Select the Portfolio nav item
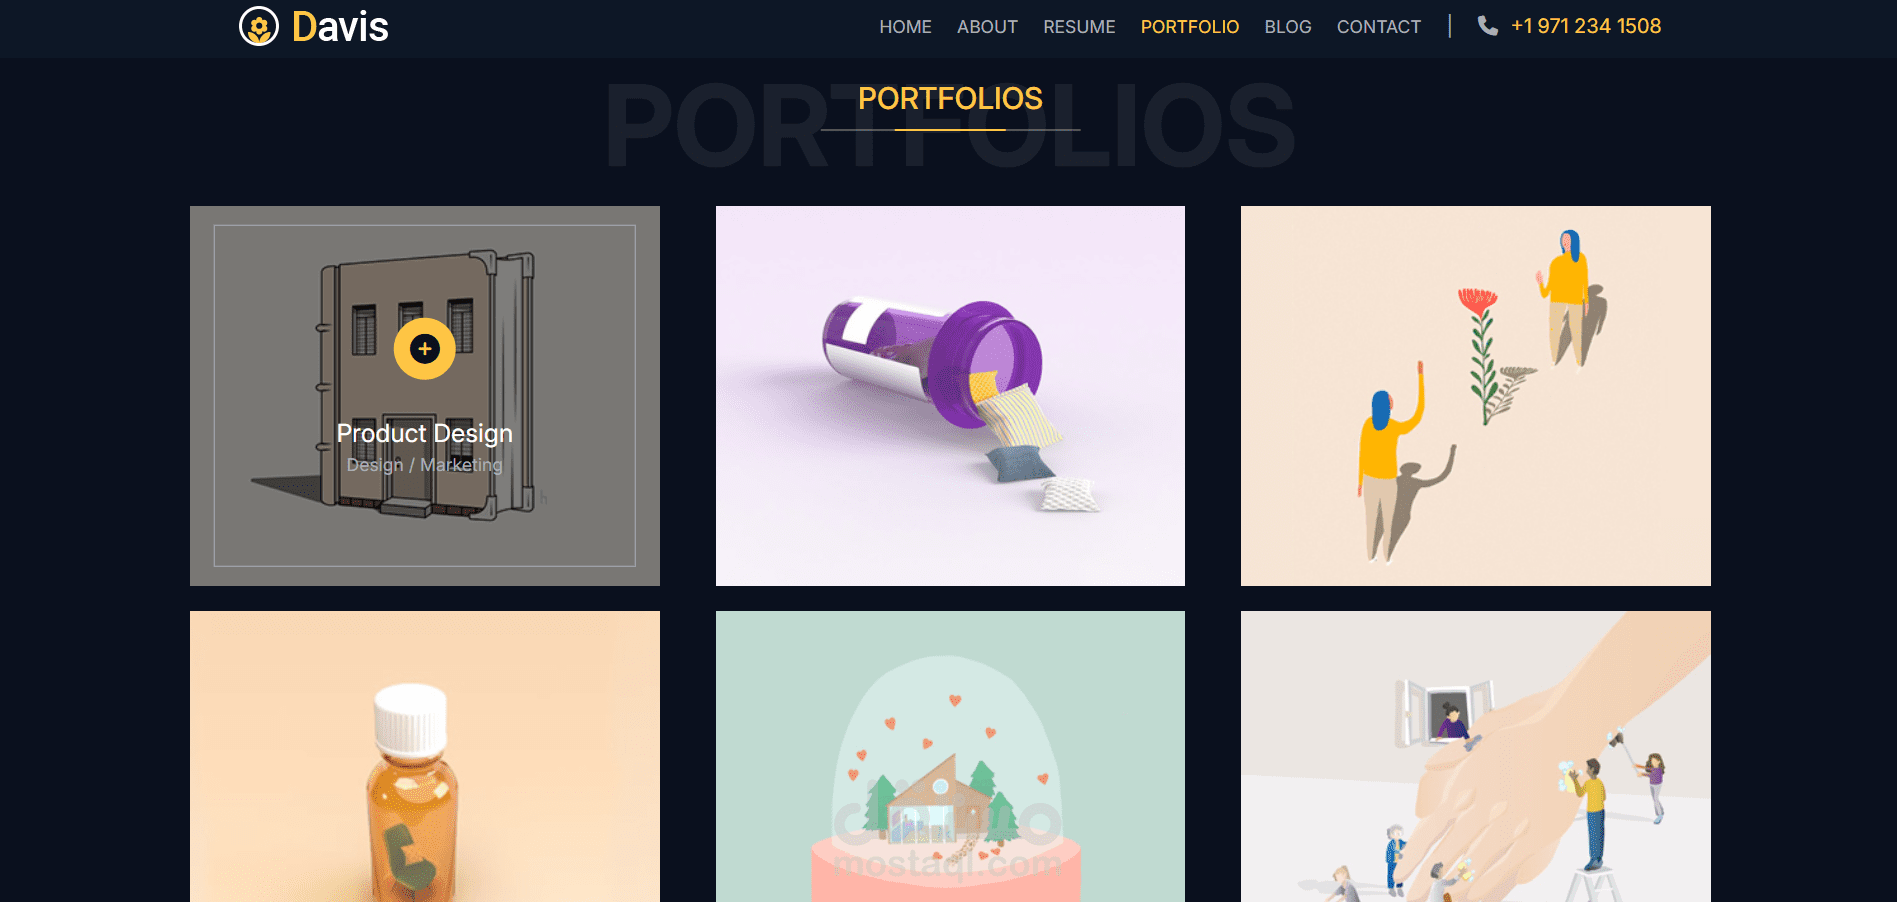This screenshot has width=1897, height=902. click(1190, 27)
